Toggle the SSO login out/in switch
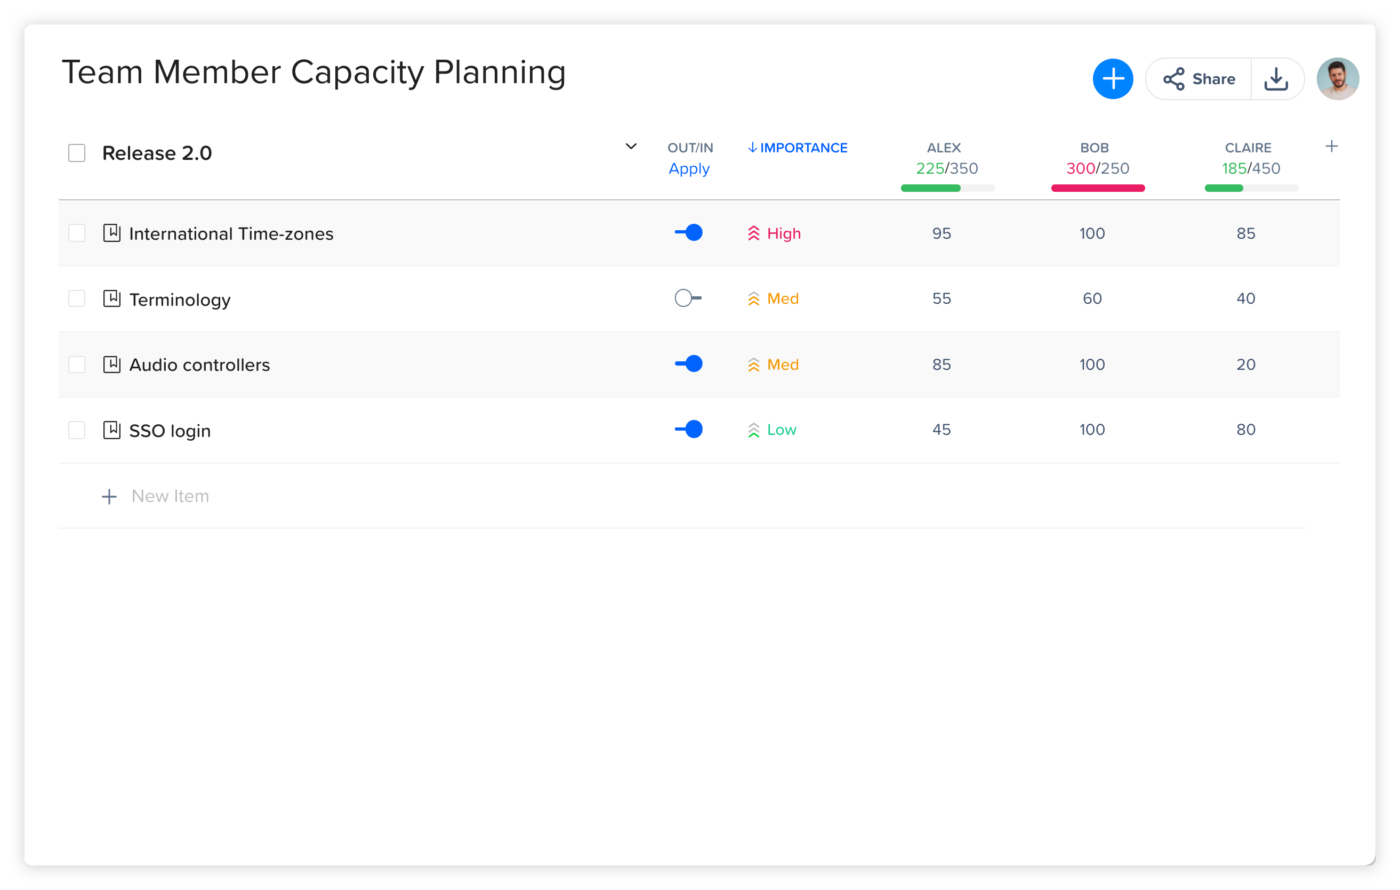This screenshot has height=890, width=1400. click(x=688, y=429)
